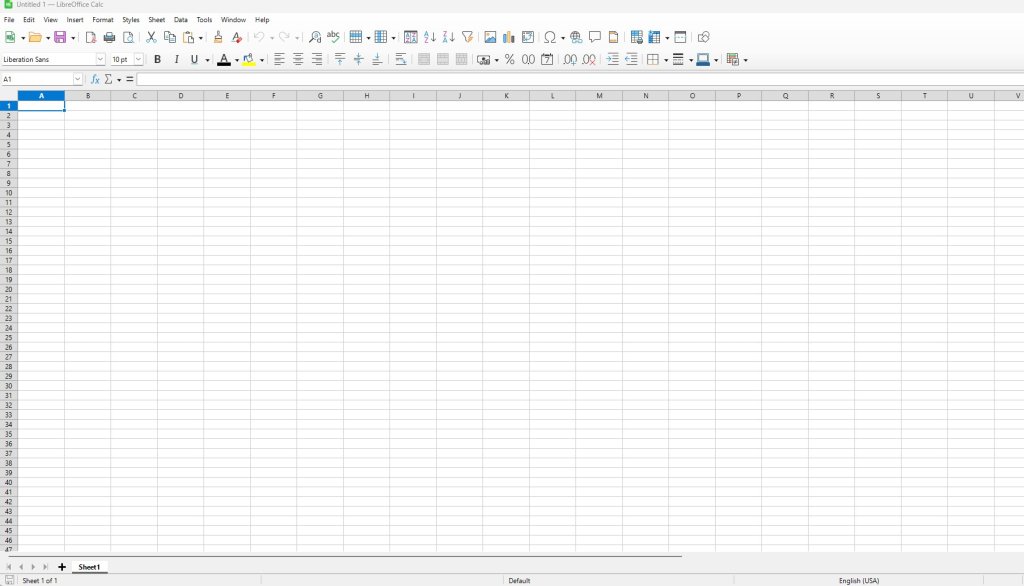
Task: Expand the Paste options arrow
Action: [200, 38]
